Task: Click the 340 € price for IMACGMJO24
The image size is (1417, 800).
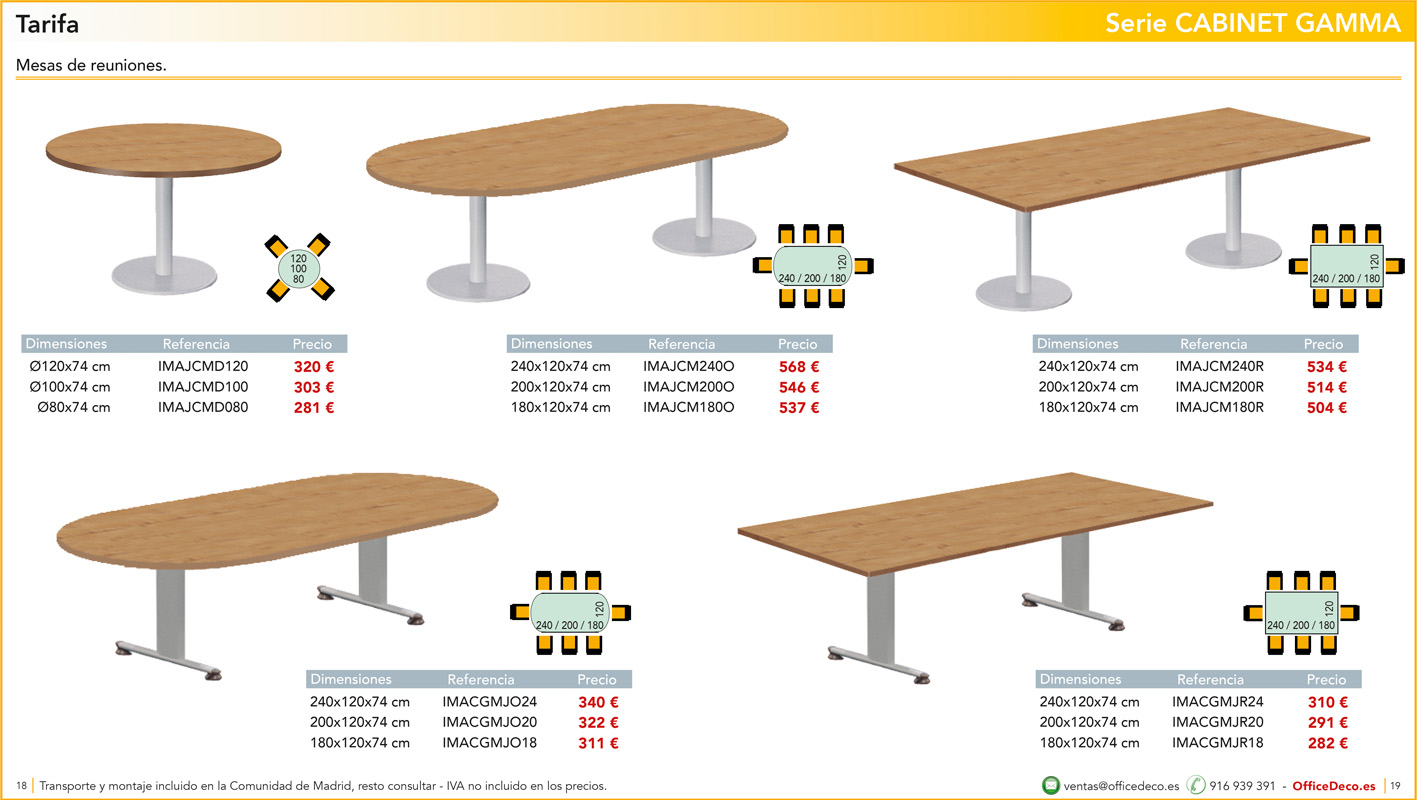Action: pos(598,702)
